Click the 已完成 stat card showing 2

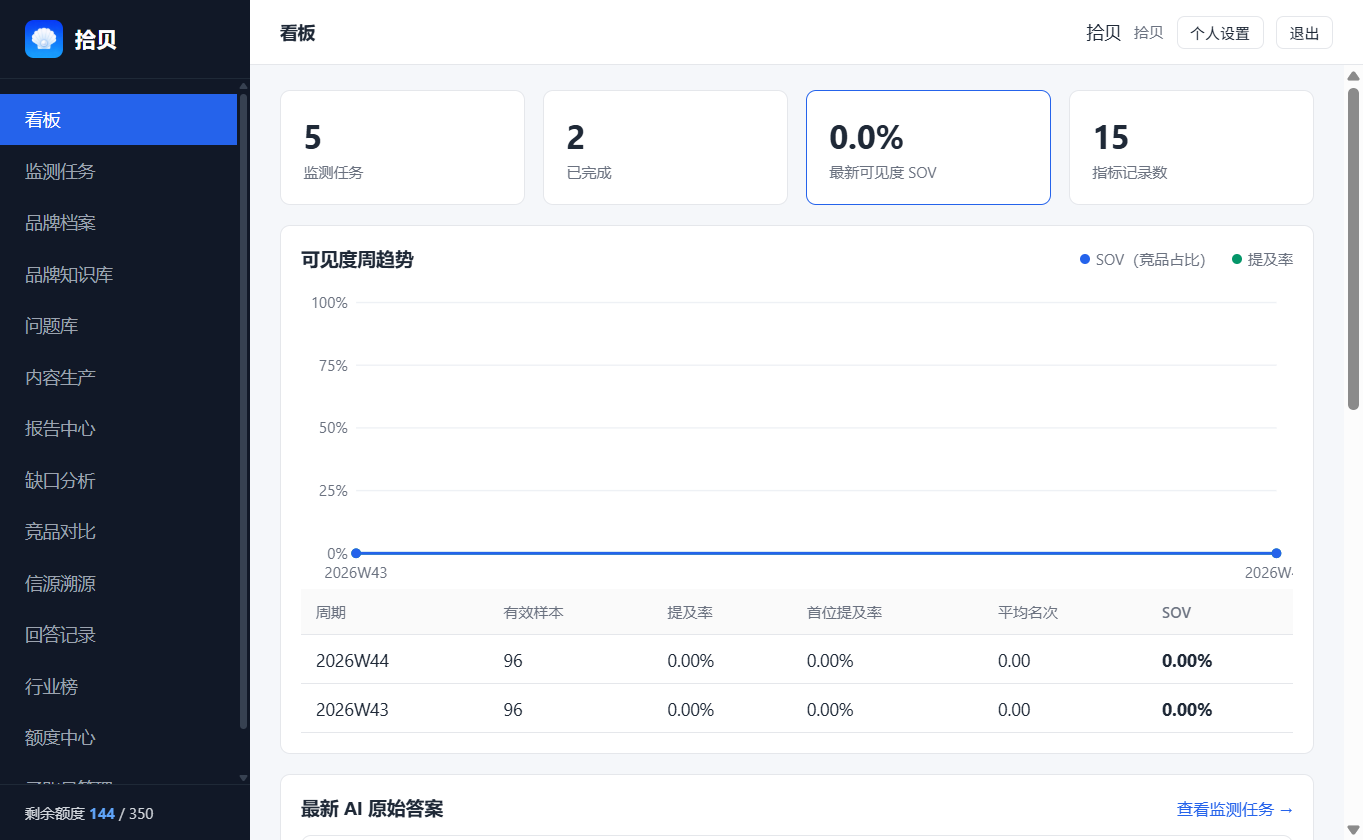point(665,148)
